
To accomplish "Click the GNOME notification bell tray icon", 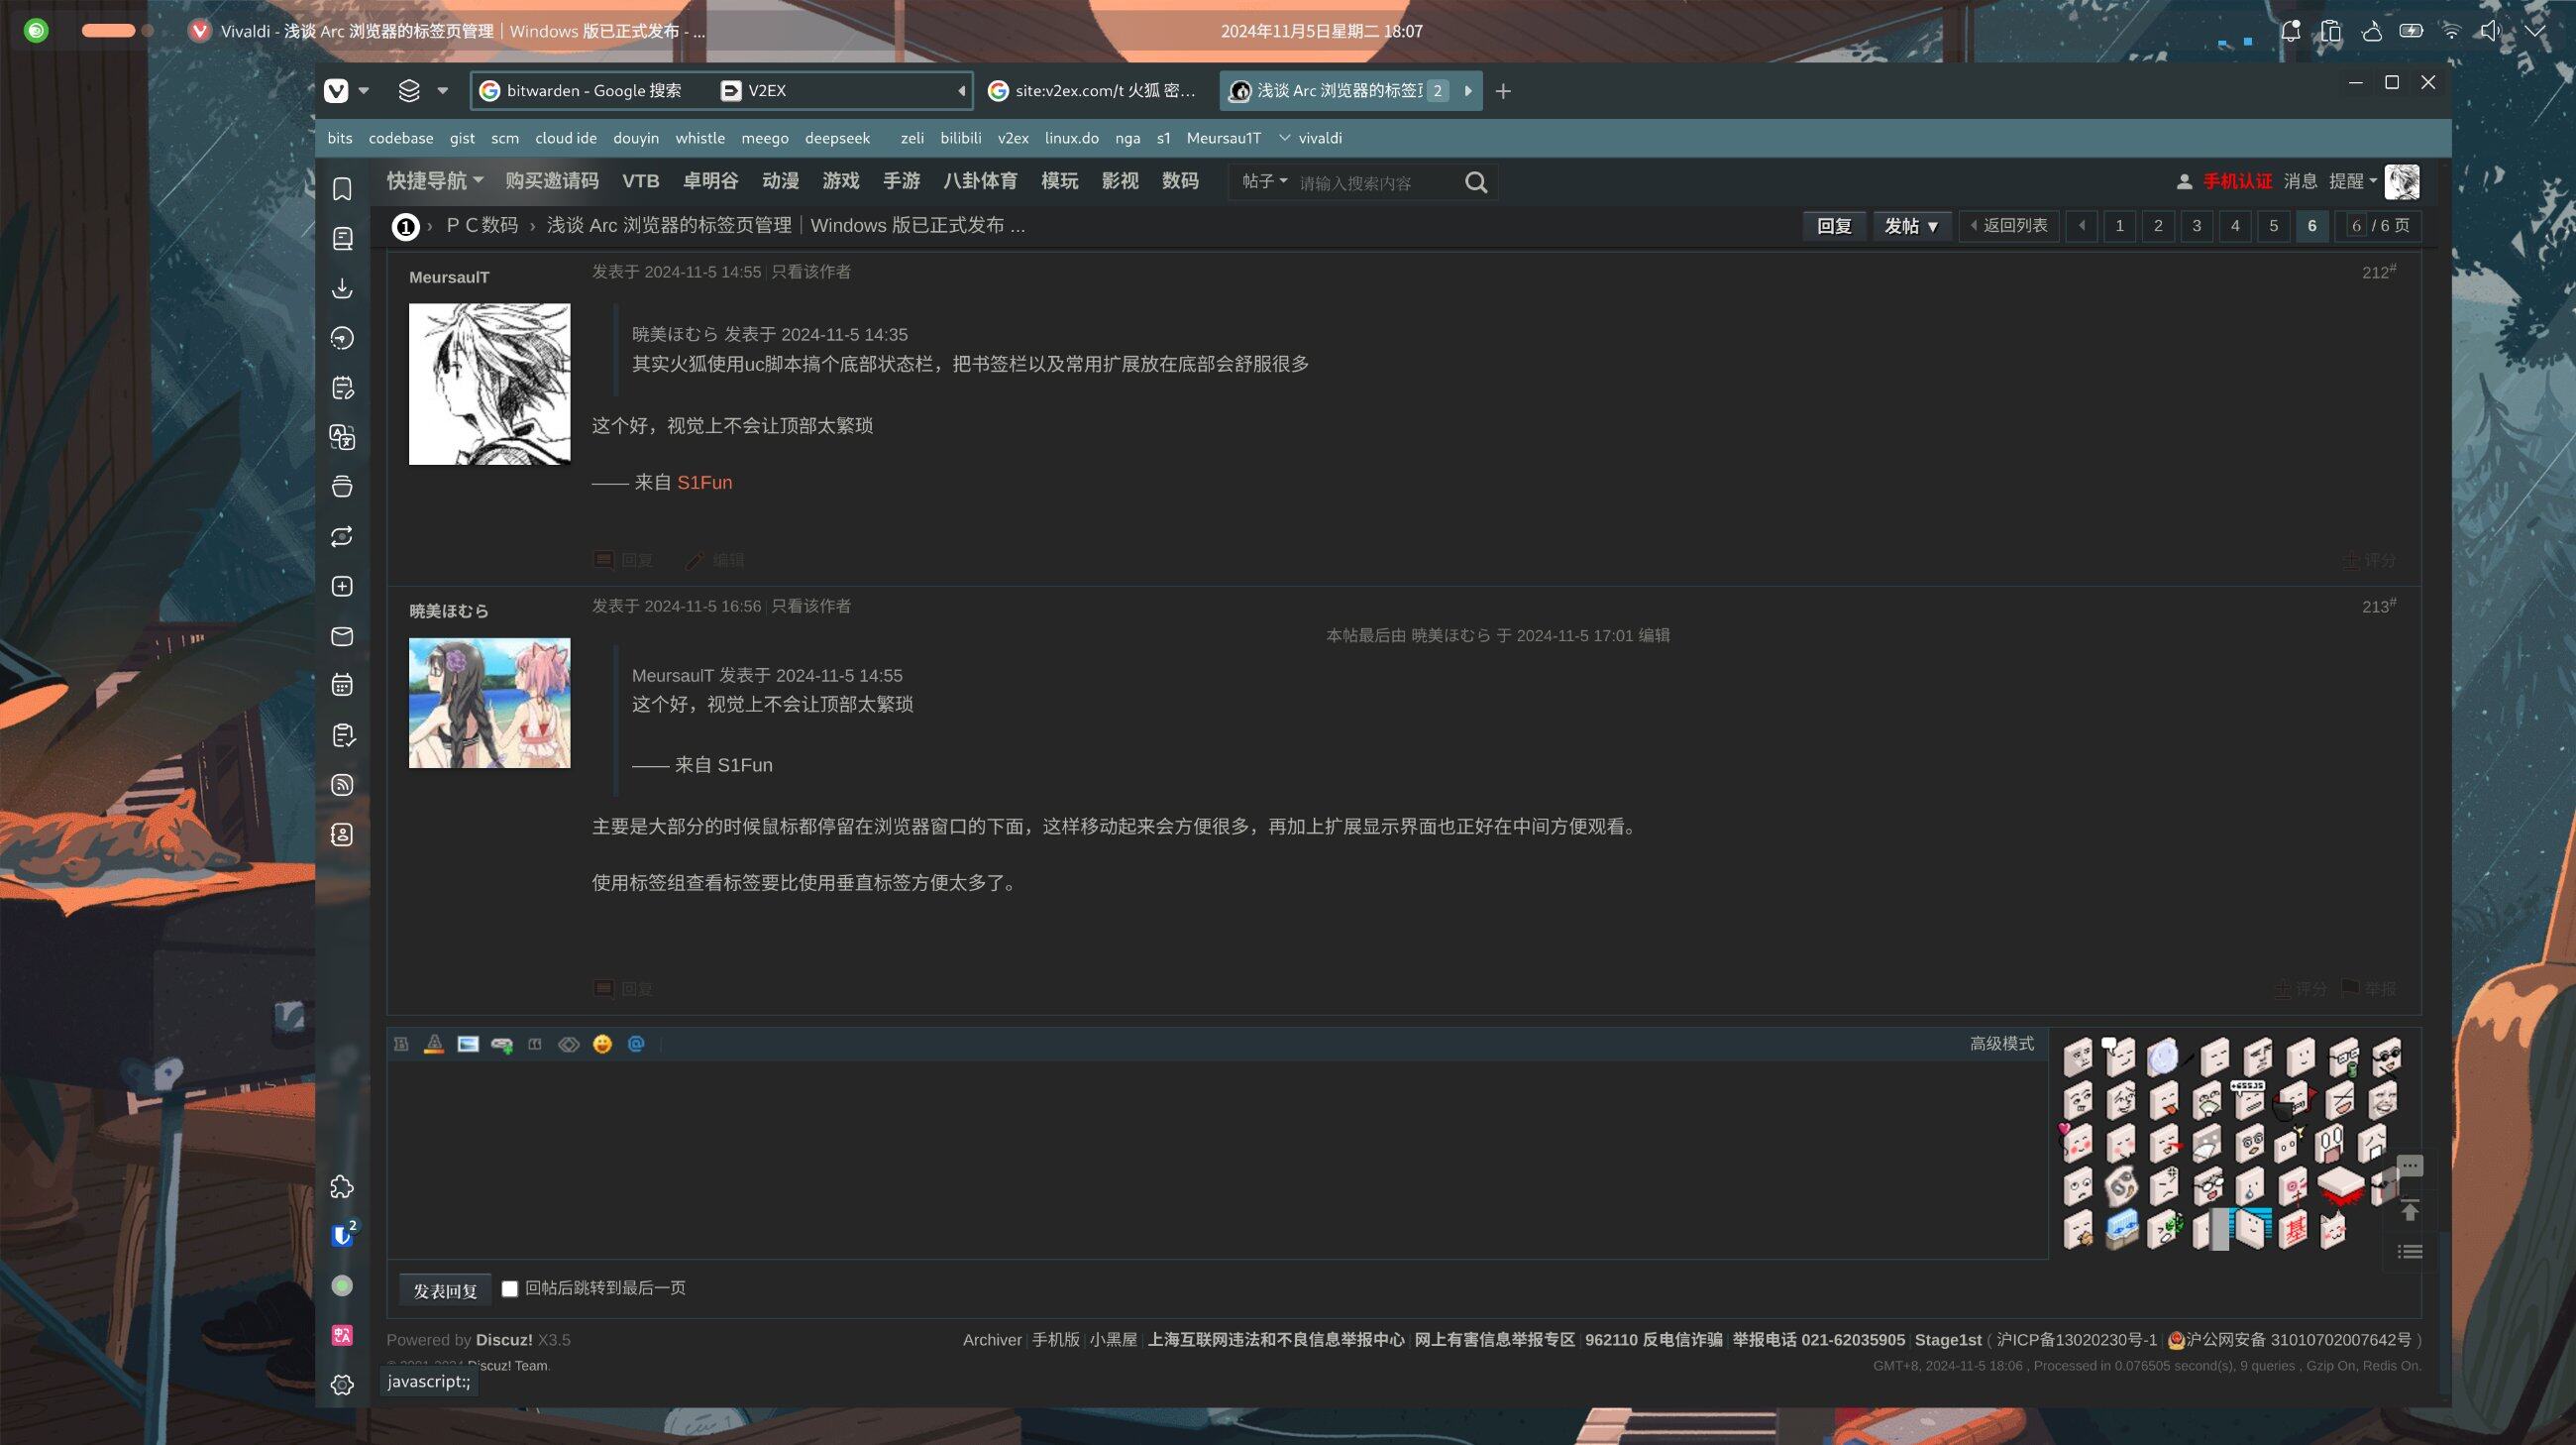I will click(2289, 31).
